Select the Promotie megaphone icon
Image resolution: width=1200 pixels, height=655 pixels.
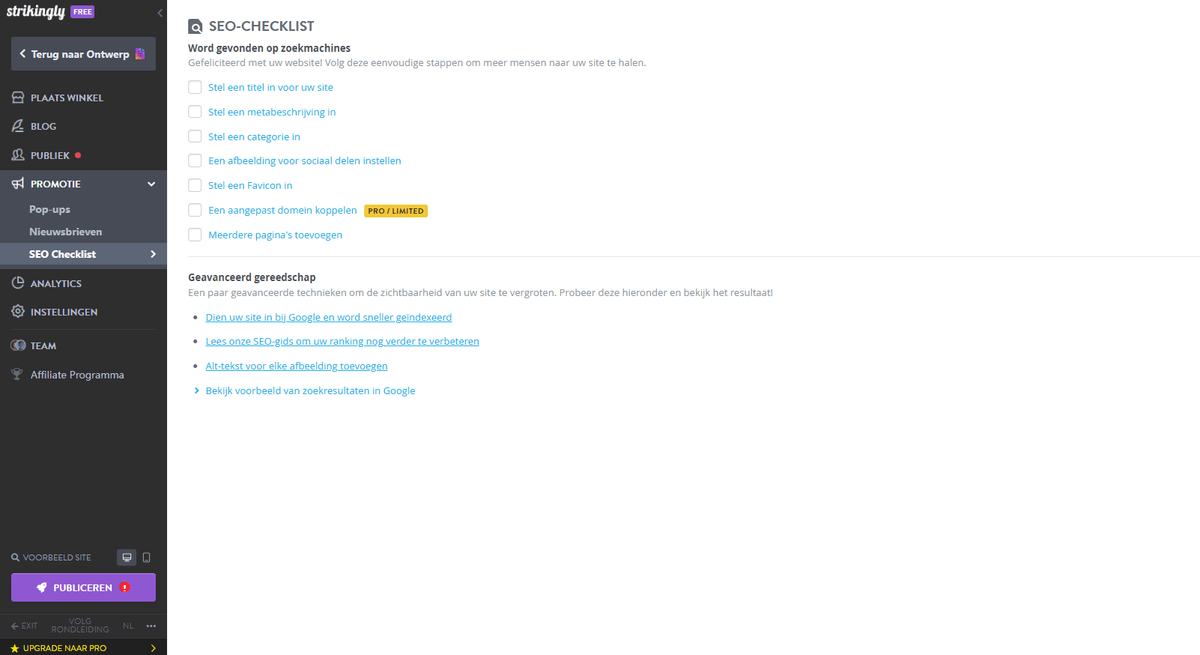click(x=18, y=184)
